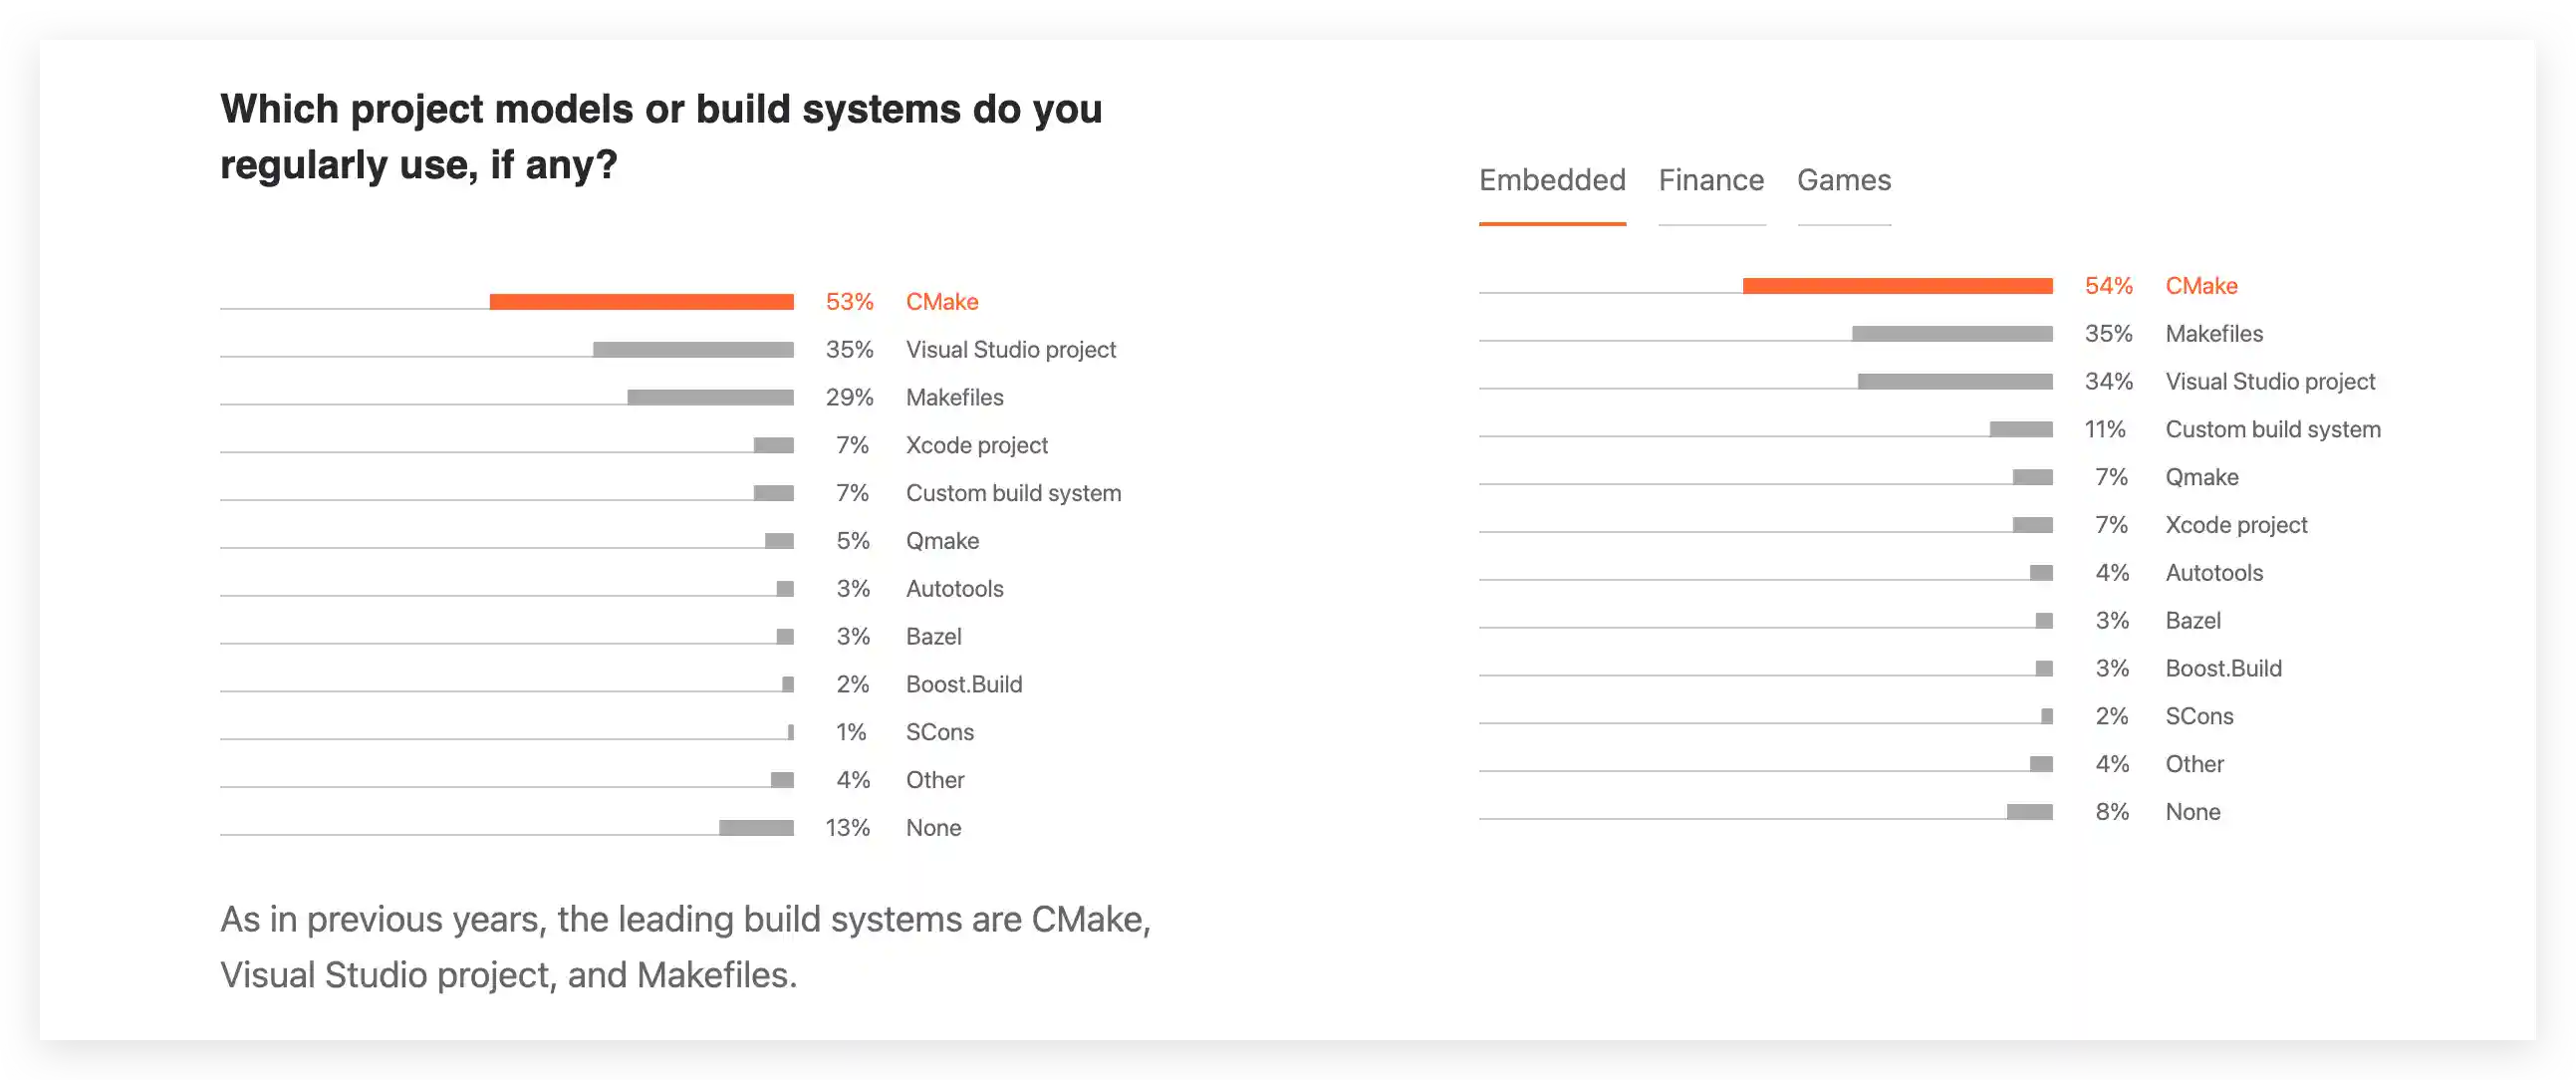Click the 3% Bazel label in Embedded chart
This screenshot has height=1080, width=2576.
point(2192,621)
